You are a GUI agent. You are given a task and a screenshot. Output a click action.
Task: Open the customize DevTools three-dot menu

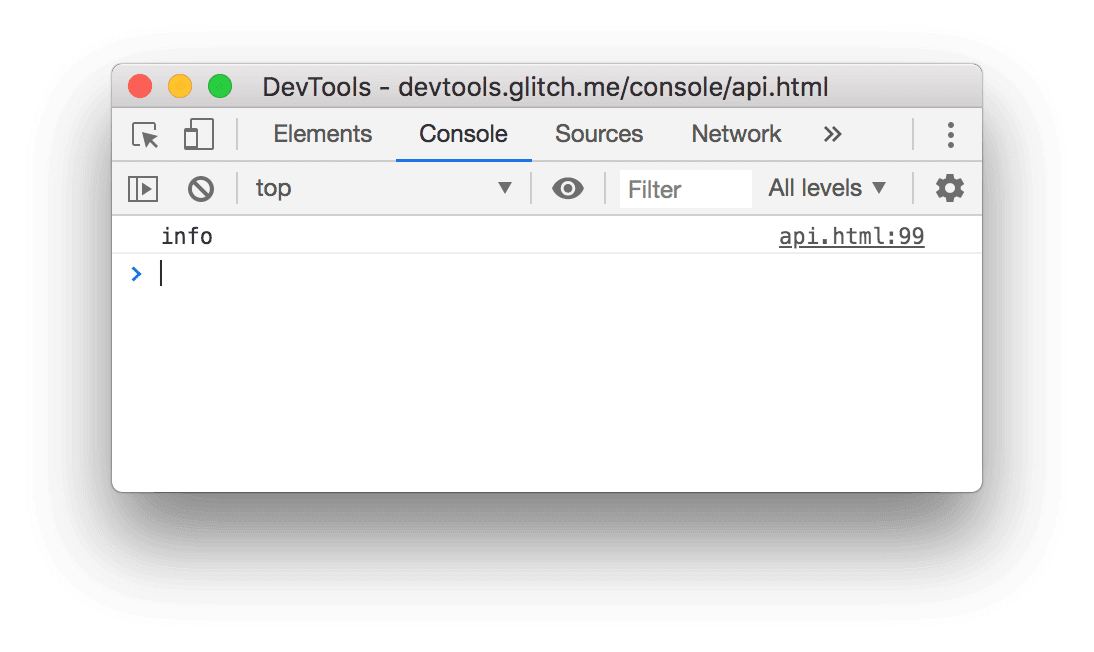coord(950,134)
